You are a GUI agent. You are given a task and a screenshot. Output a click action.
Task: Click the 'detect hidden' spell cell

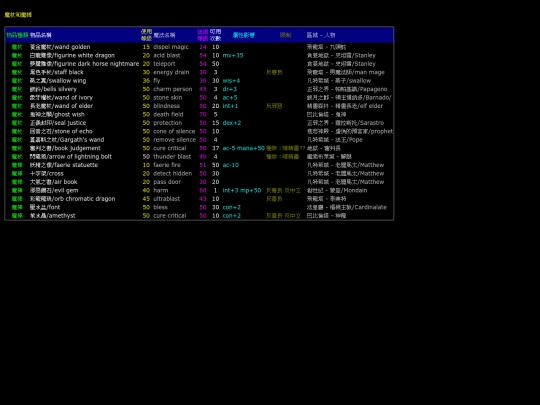(172, 174)
